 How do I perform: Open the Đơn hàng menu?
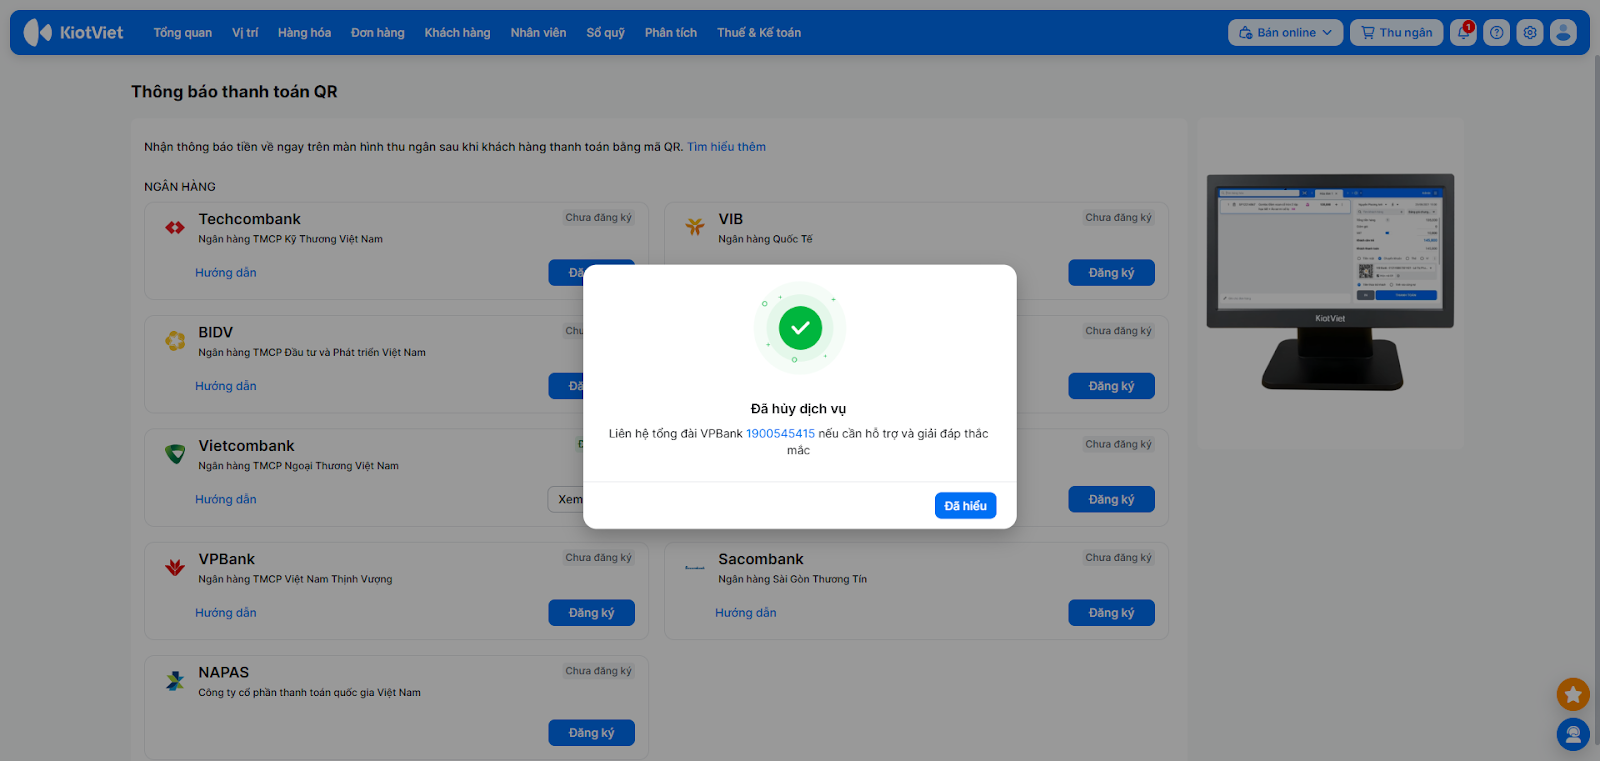coord(378,32)
